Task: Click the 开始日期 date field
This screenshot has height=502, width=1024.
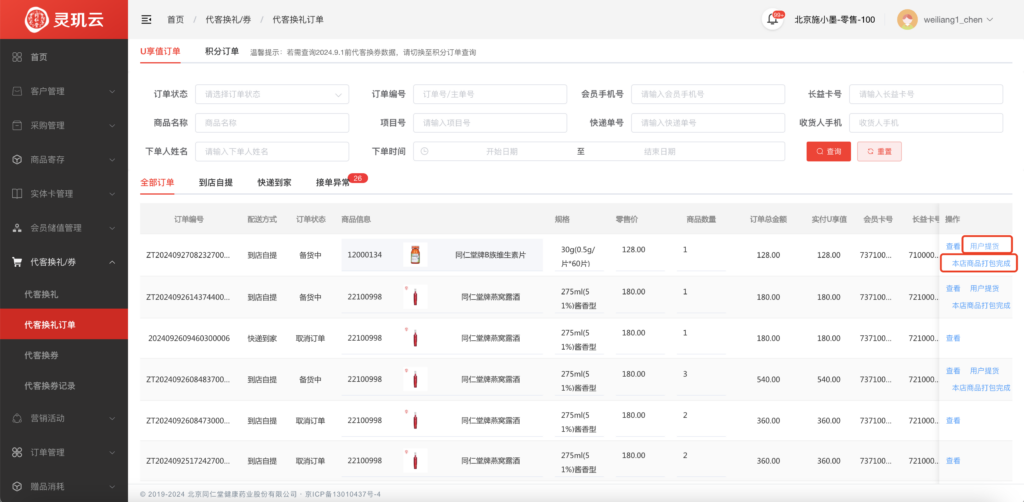Action: [x=502, y=151]
